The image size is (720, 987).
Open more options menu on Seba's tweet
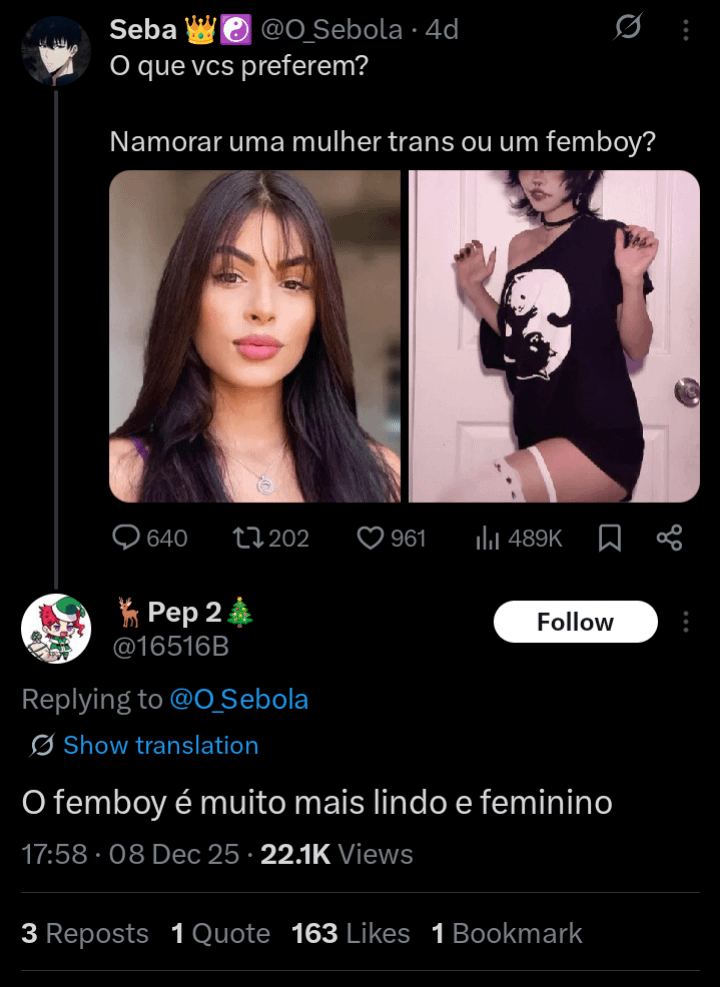tap(686, 30)
